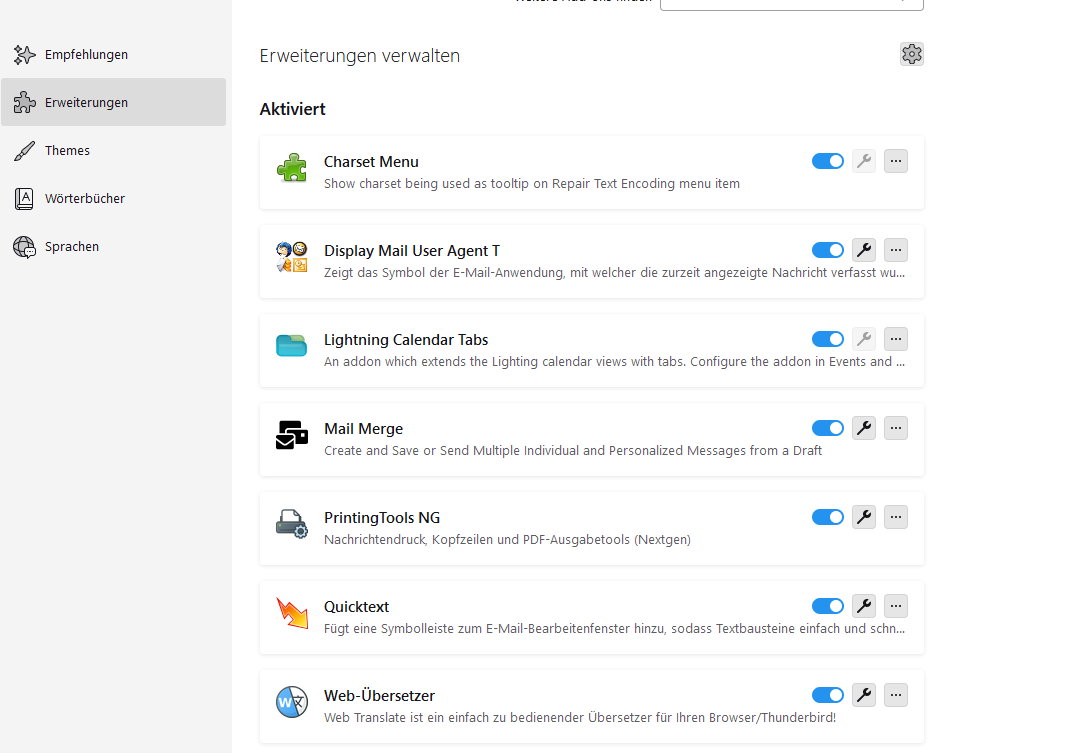Open more options for Charset Menu
The image size is (1066, 753).
coord(896,161)
